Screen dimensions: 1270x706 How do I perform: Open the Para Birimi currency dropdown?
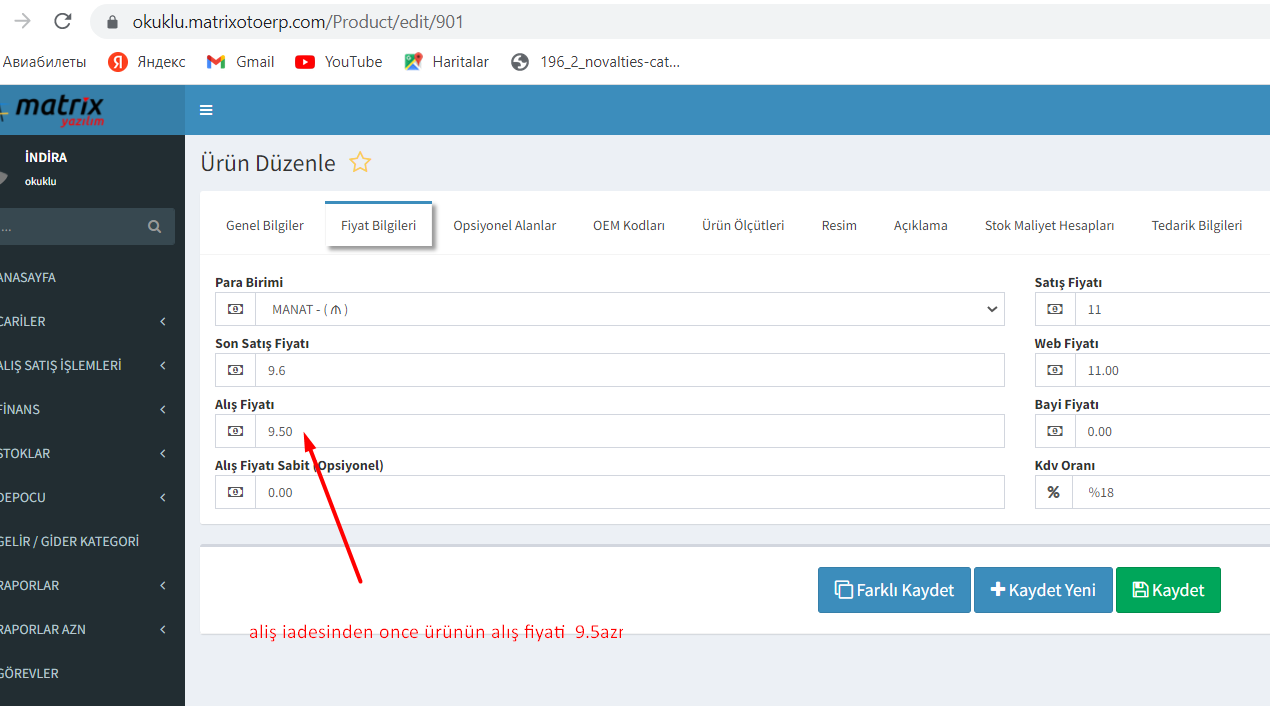pos(609,310)
